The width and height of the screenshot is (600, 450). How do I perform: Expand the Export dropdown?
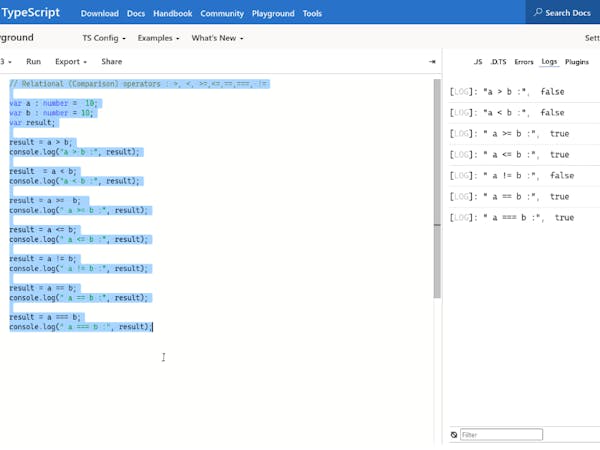coord(71,62)
